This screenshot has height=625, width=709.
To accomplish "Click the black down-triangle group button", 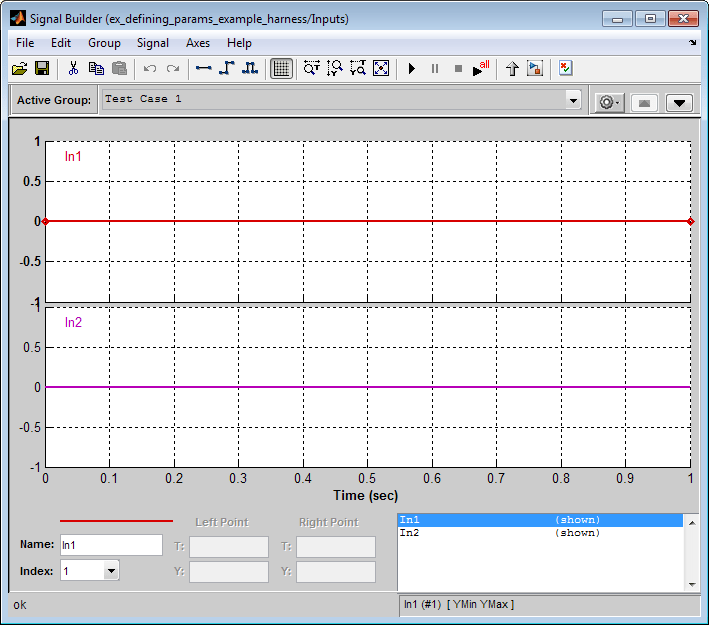I will tap(679, 103).
